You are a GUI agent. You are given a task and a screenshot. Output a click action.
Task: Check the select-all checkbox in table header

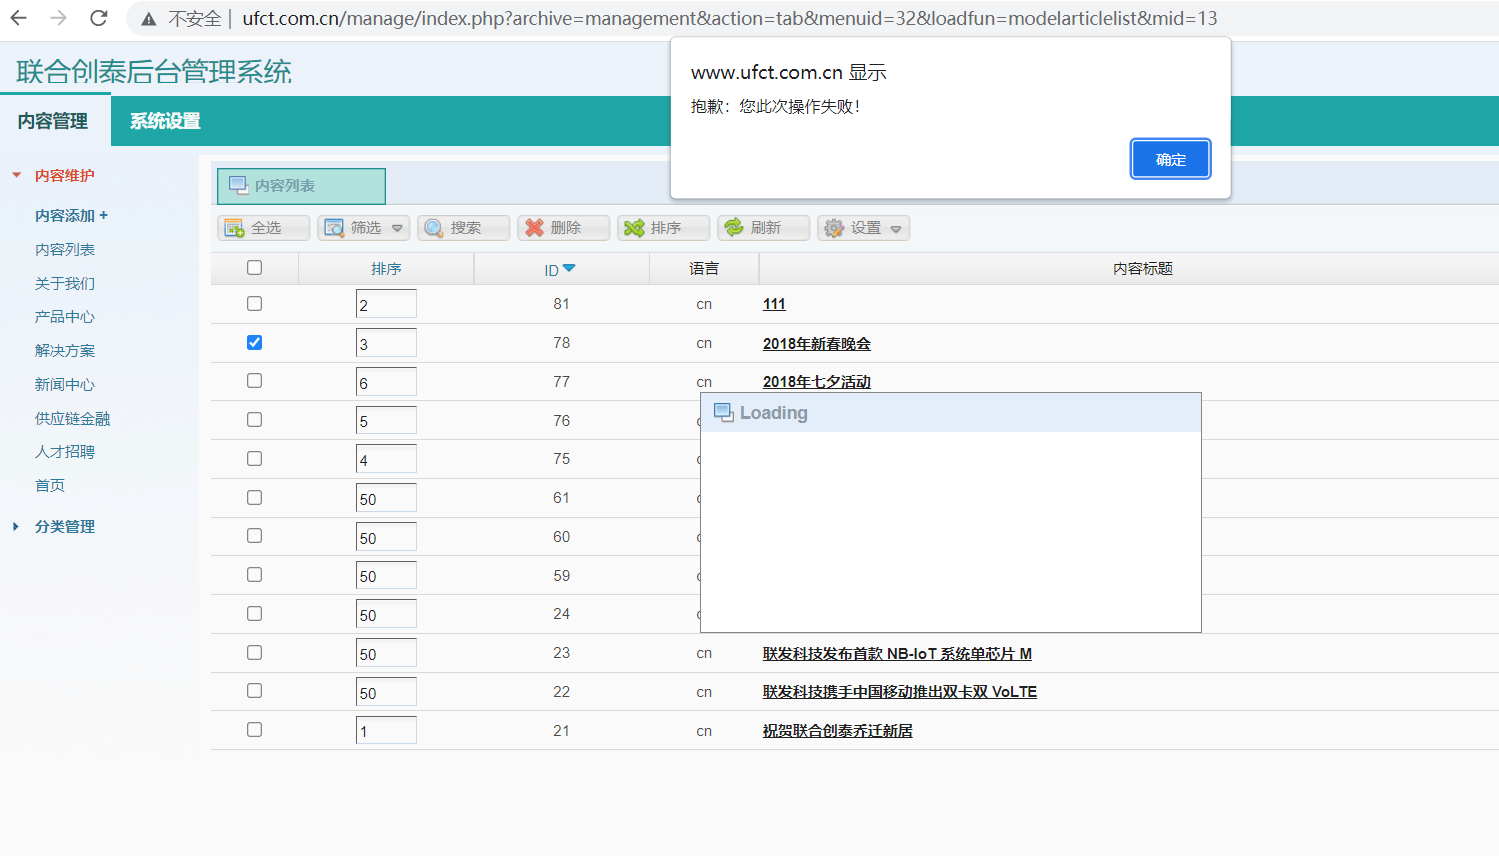point(254,267)
